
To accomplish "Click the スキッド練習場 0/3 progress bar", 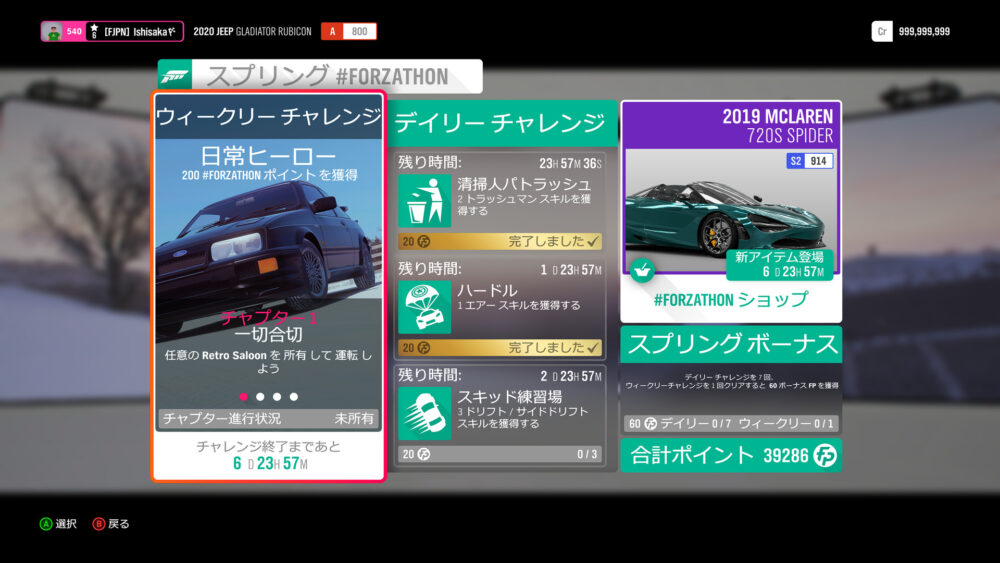I will [x=501, y=454].
